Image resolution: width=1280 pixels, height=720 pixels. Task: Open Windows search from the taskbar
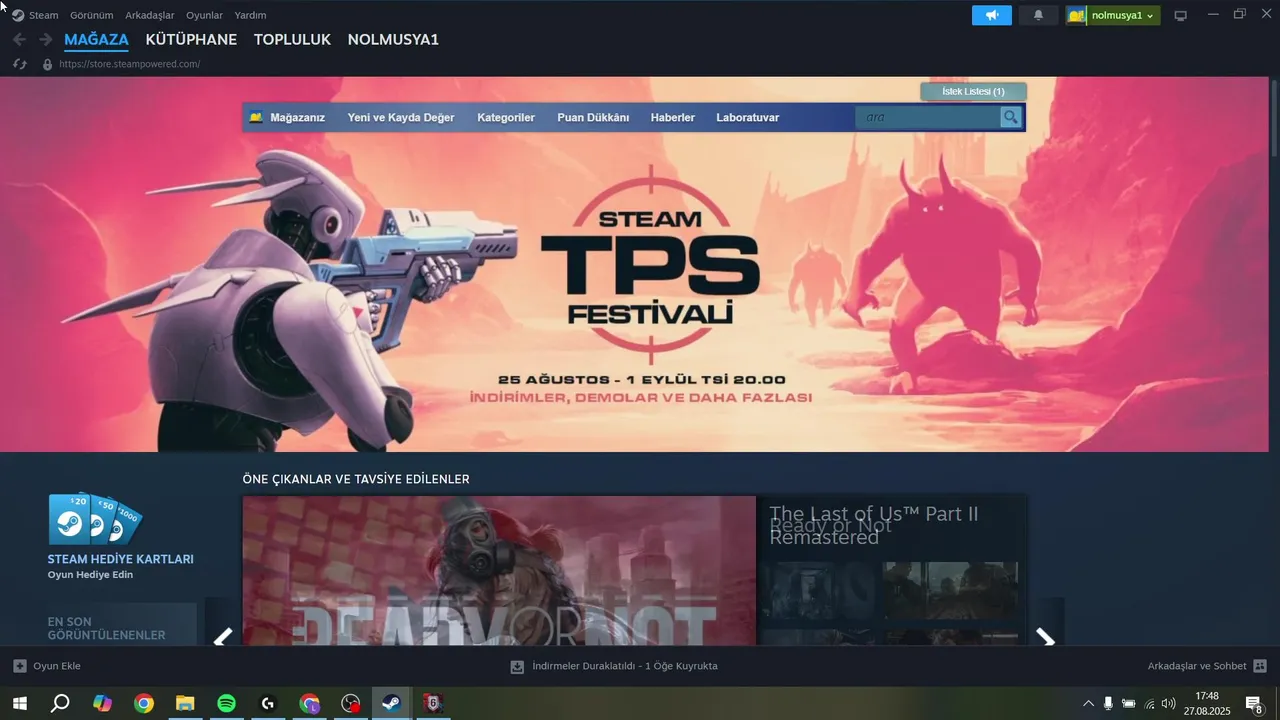pos(60,704)
